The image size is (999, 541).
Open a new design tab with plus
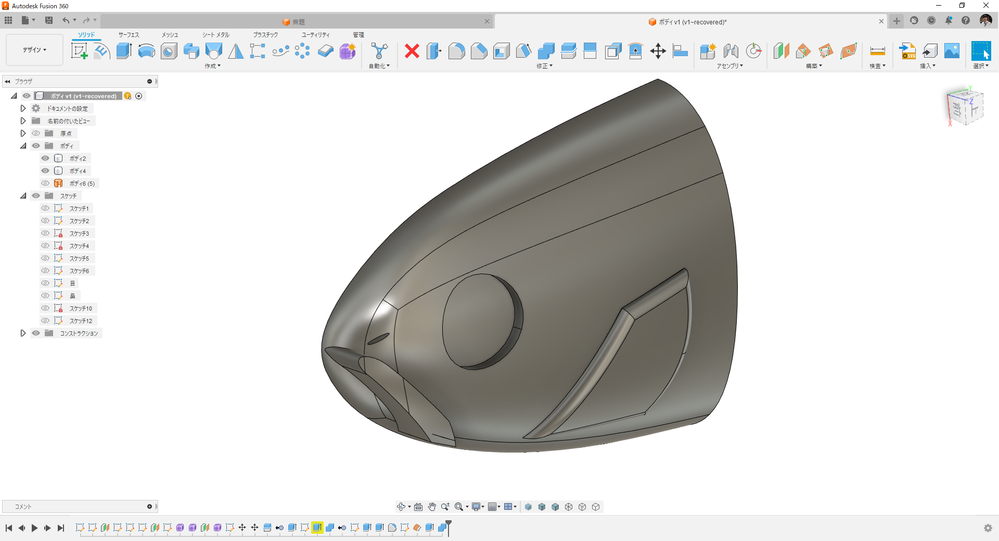[x=896, y=21]
